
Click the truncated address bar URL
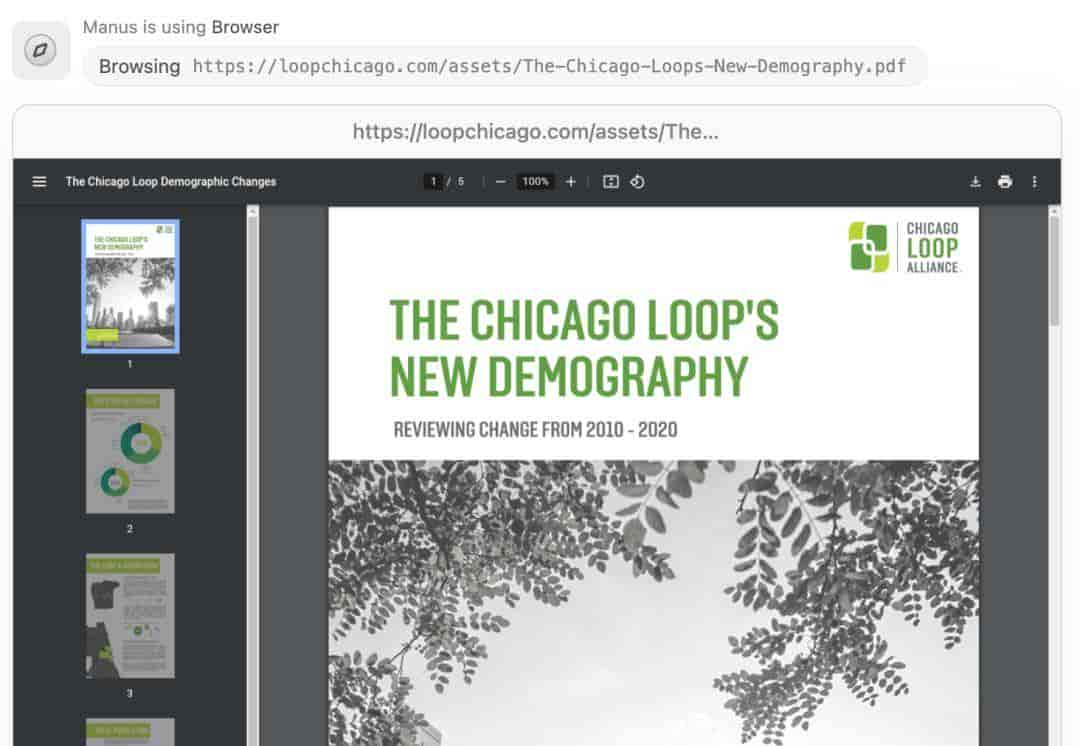[x=536, y=132]
